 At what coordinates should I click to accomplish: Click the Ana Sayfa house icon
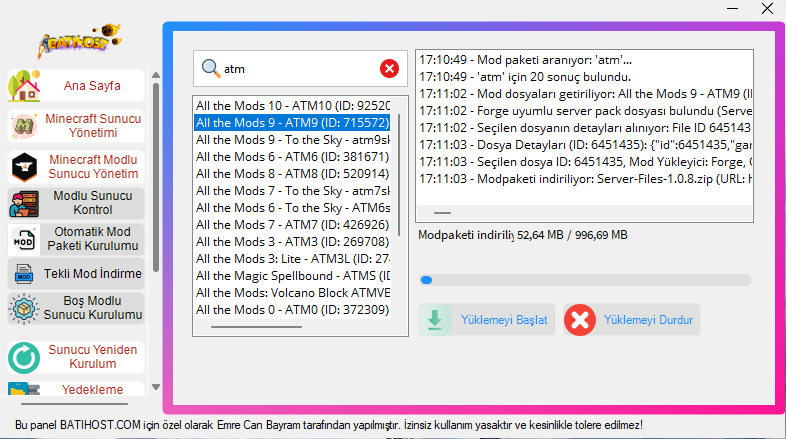24,86
